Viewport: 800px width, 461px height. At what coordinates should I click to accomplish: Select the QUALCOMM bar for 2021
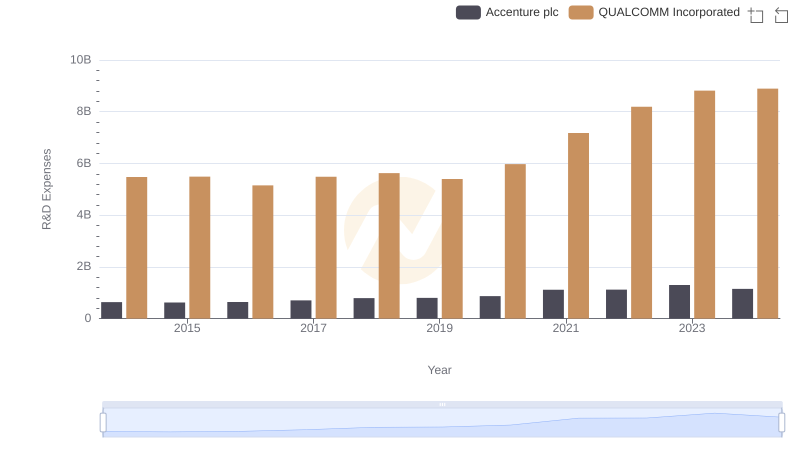[579, 226]
